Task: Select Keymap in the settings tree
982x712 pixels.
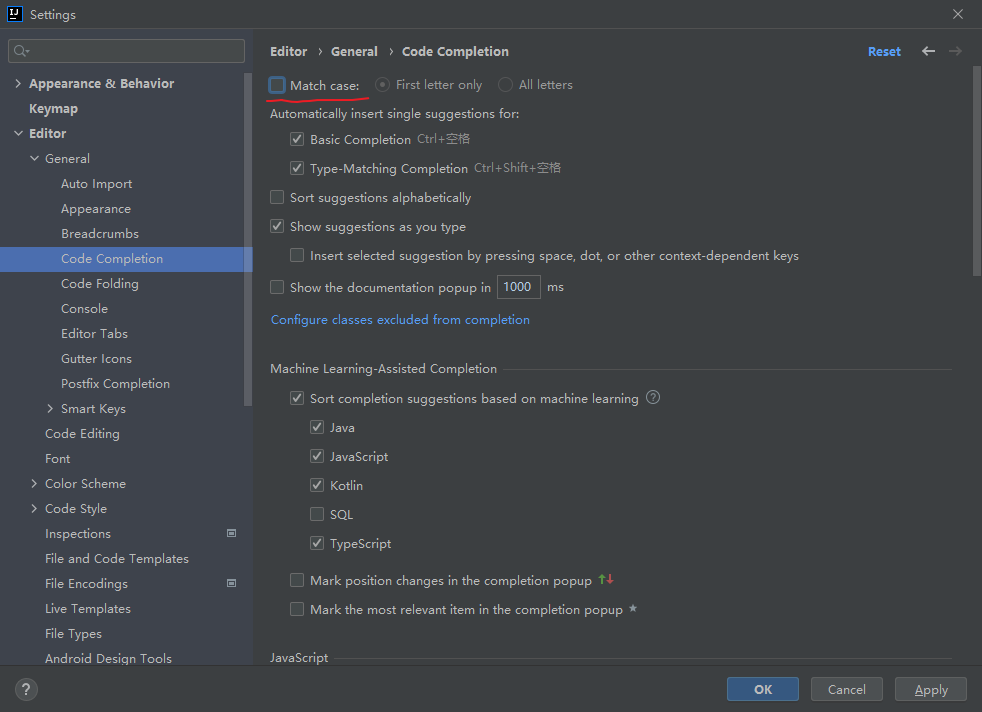Action: (53, 109)
